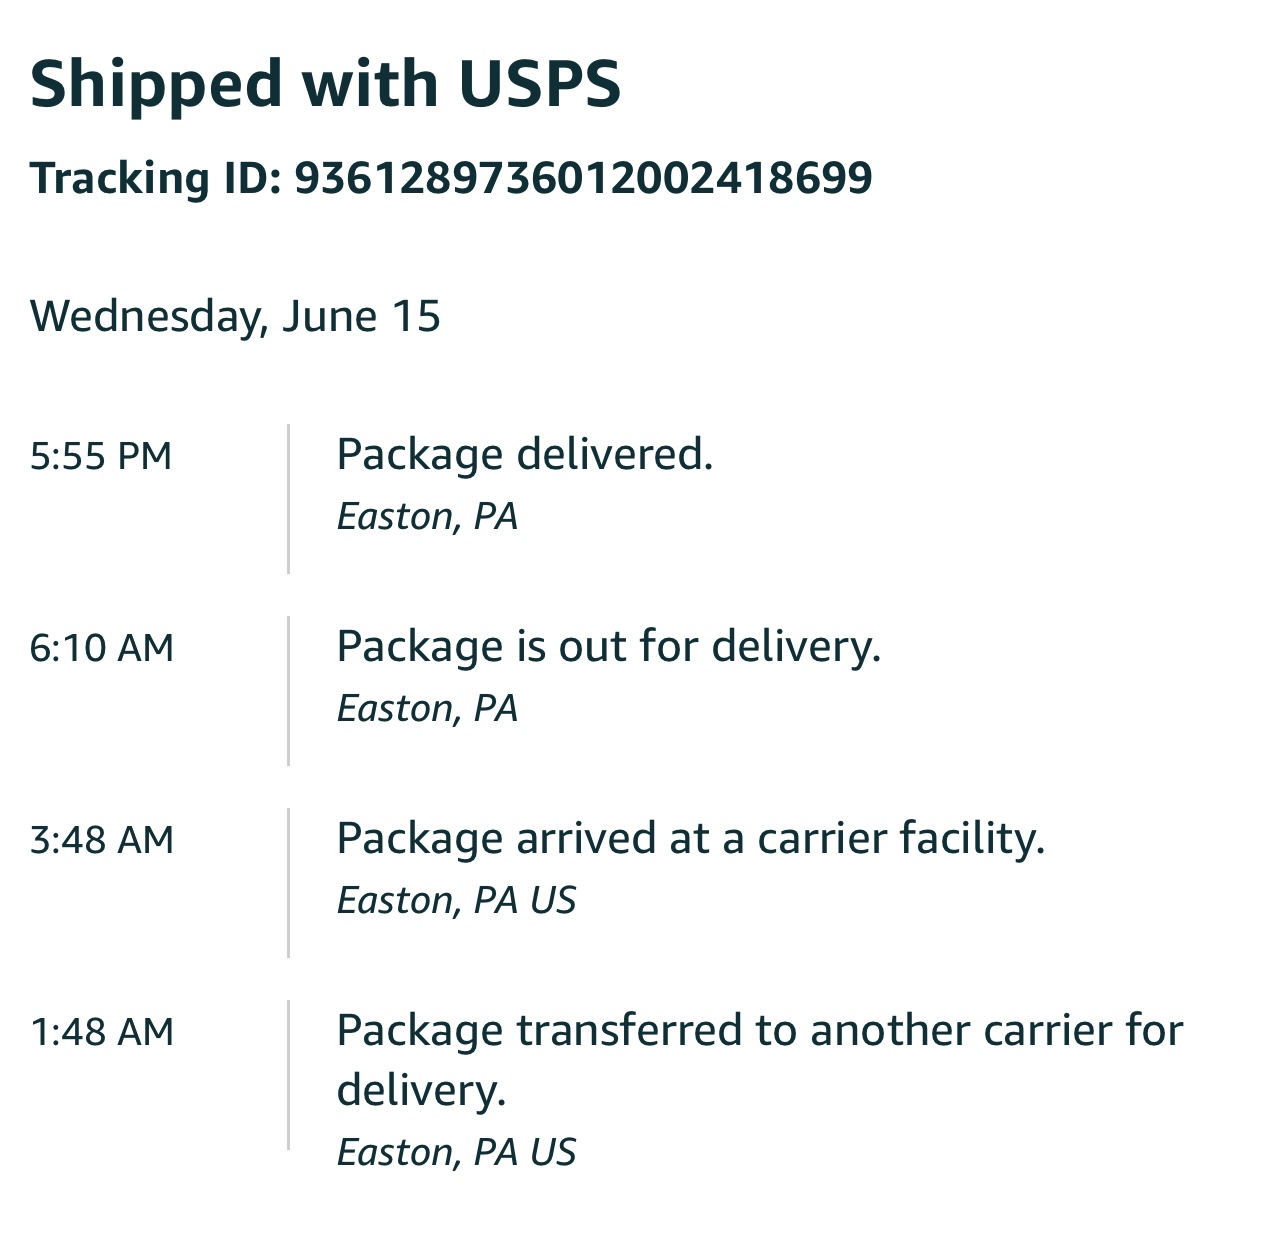This screenshot has height=1259, width=1269.
Task: Click 'Easton, PA US' under carrier facility entry
Action: pos(456,901)
